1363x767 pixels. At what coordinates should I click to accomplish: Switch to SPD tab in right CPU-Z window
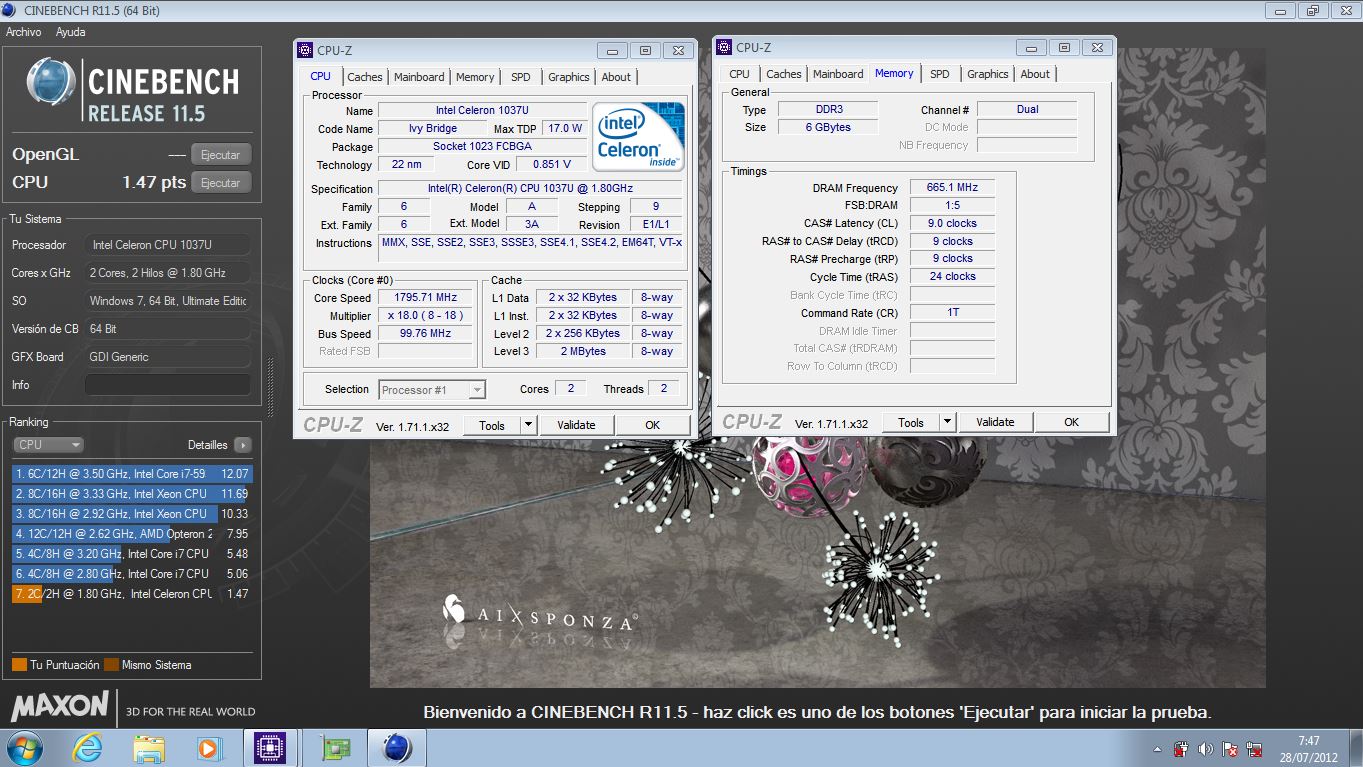pos(940,74)
